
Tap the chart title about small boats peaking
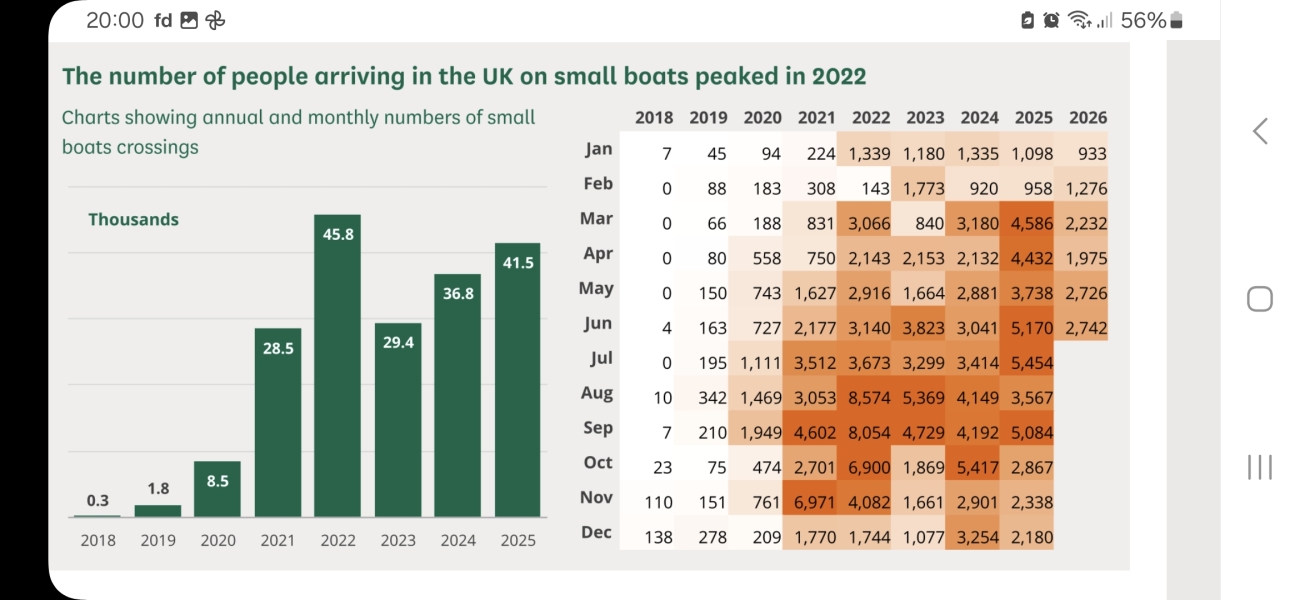coord(464,76)
